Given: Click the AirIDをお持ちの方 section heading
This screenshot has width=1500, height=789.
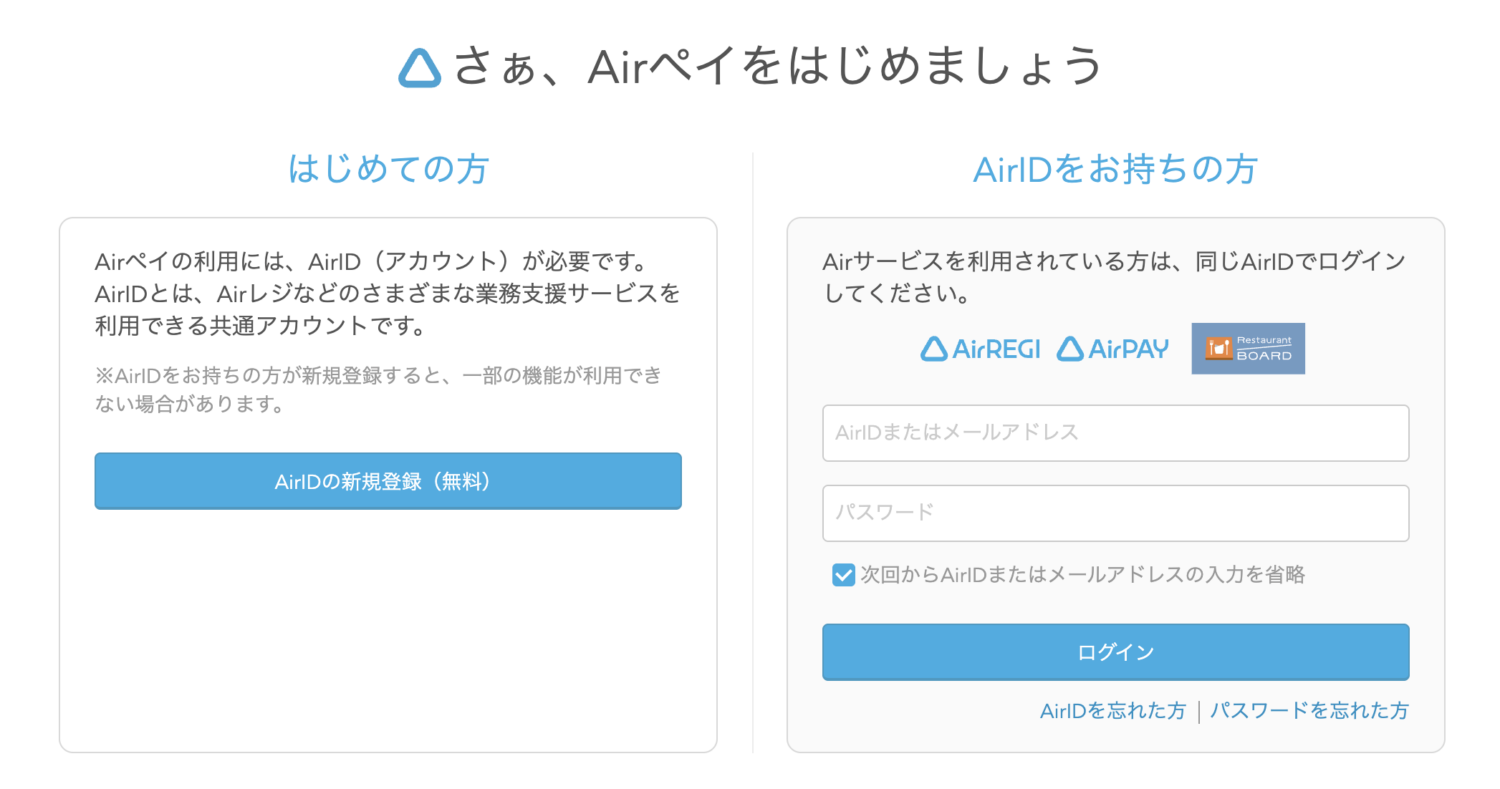Looking at the screenshot, I should point(1115,169).
